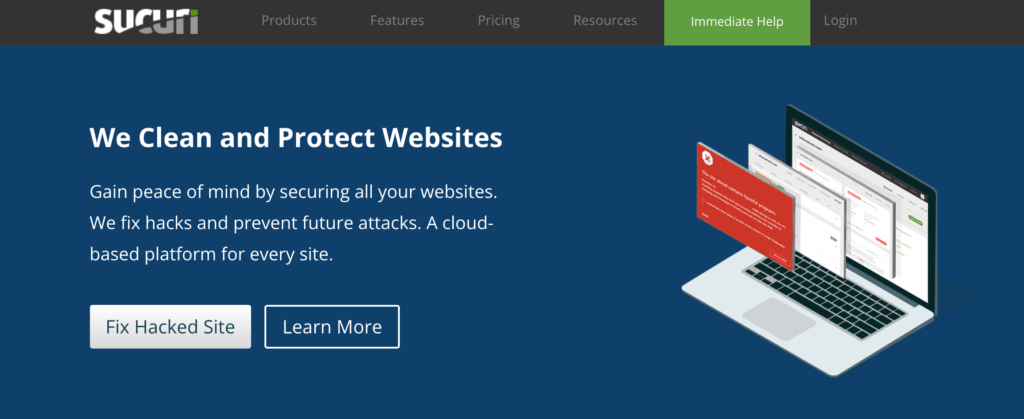Click the Learn More button
The height and width of the screenshot is (419, 1024).
pos(332,326)
